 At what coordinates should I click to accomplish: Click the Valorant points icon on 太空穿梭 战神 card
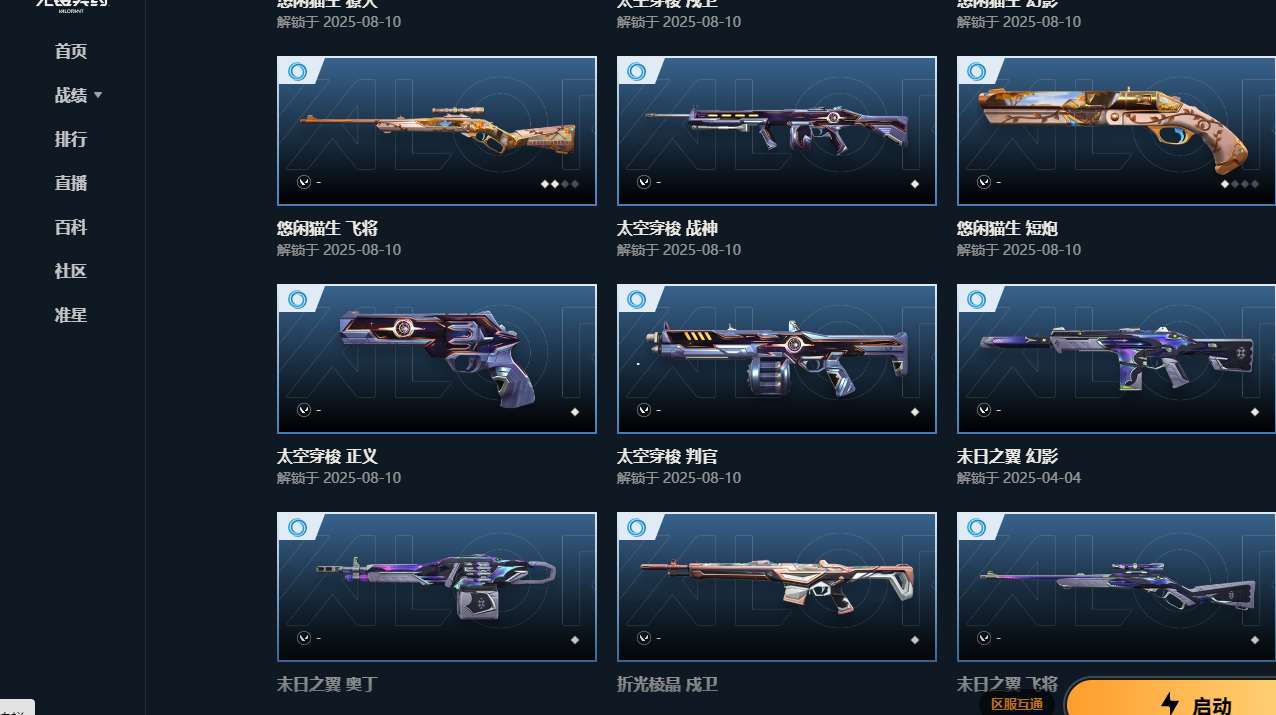[644, 182]
